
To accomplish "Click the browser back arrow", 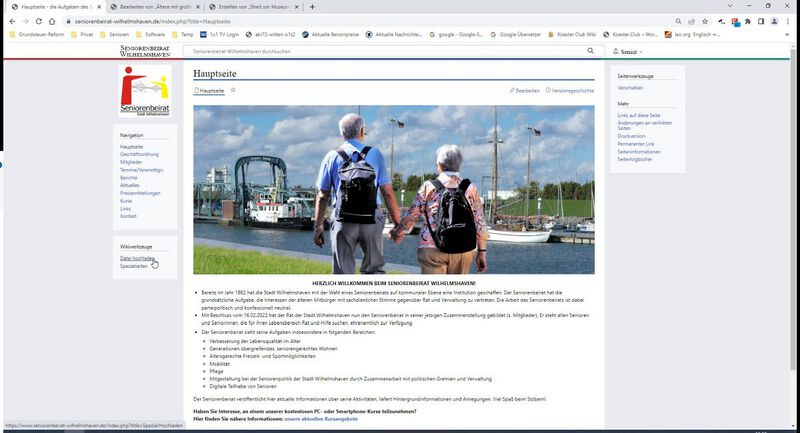I will tap(12, 21).
